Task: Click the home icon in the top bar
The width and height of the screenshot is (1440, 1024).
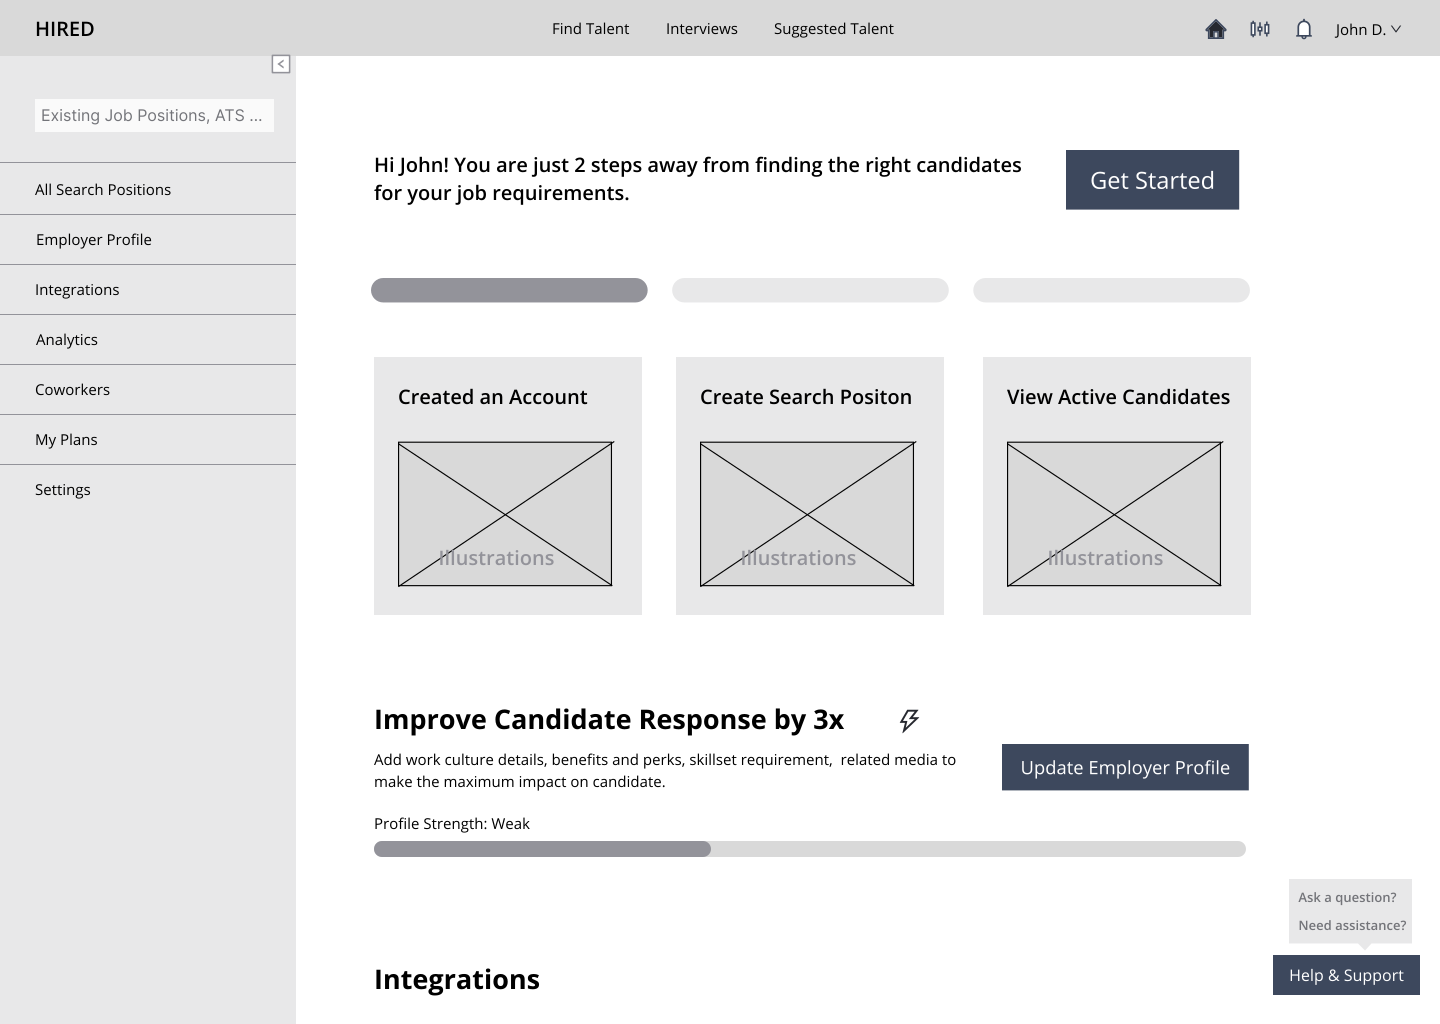Action: coord(1215,29)
